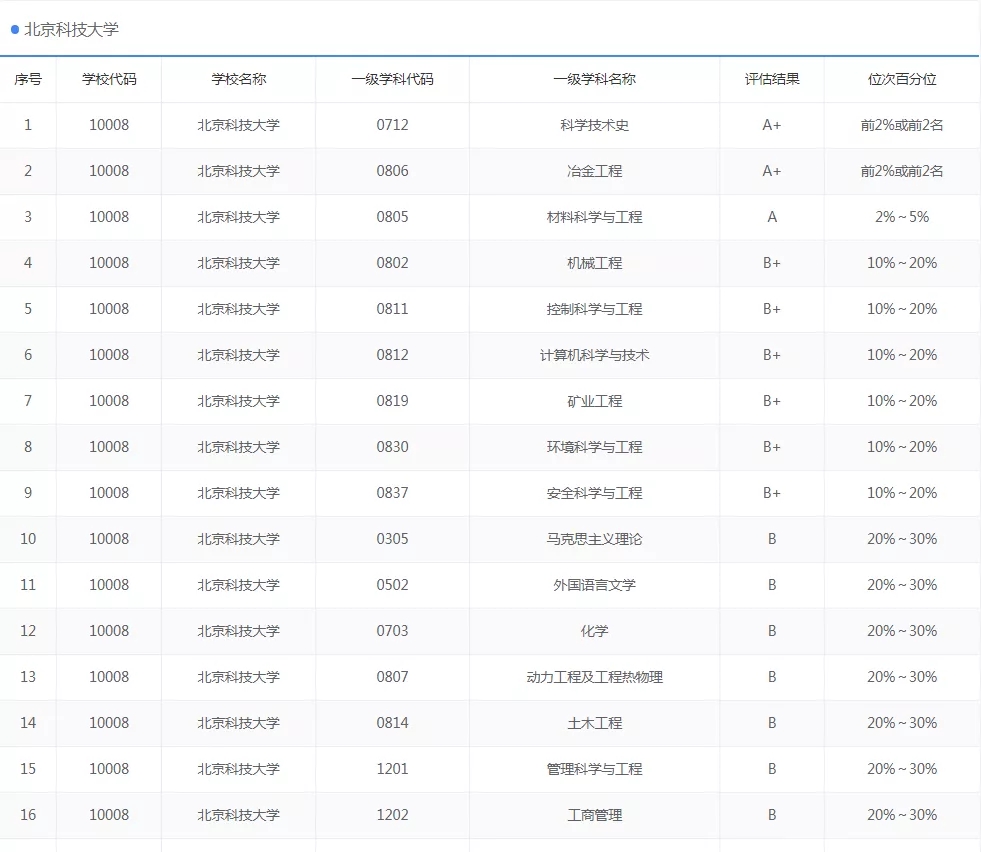Click subject code 0837
Image resolution: width=981 pixels, height=852 pixels.
(x=392, y=493)
